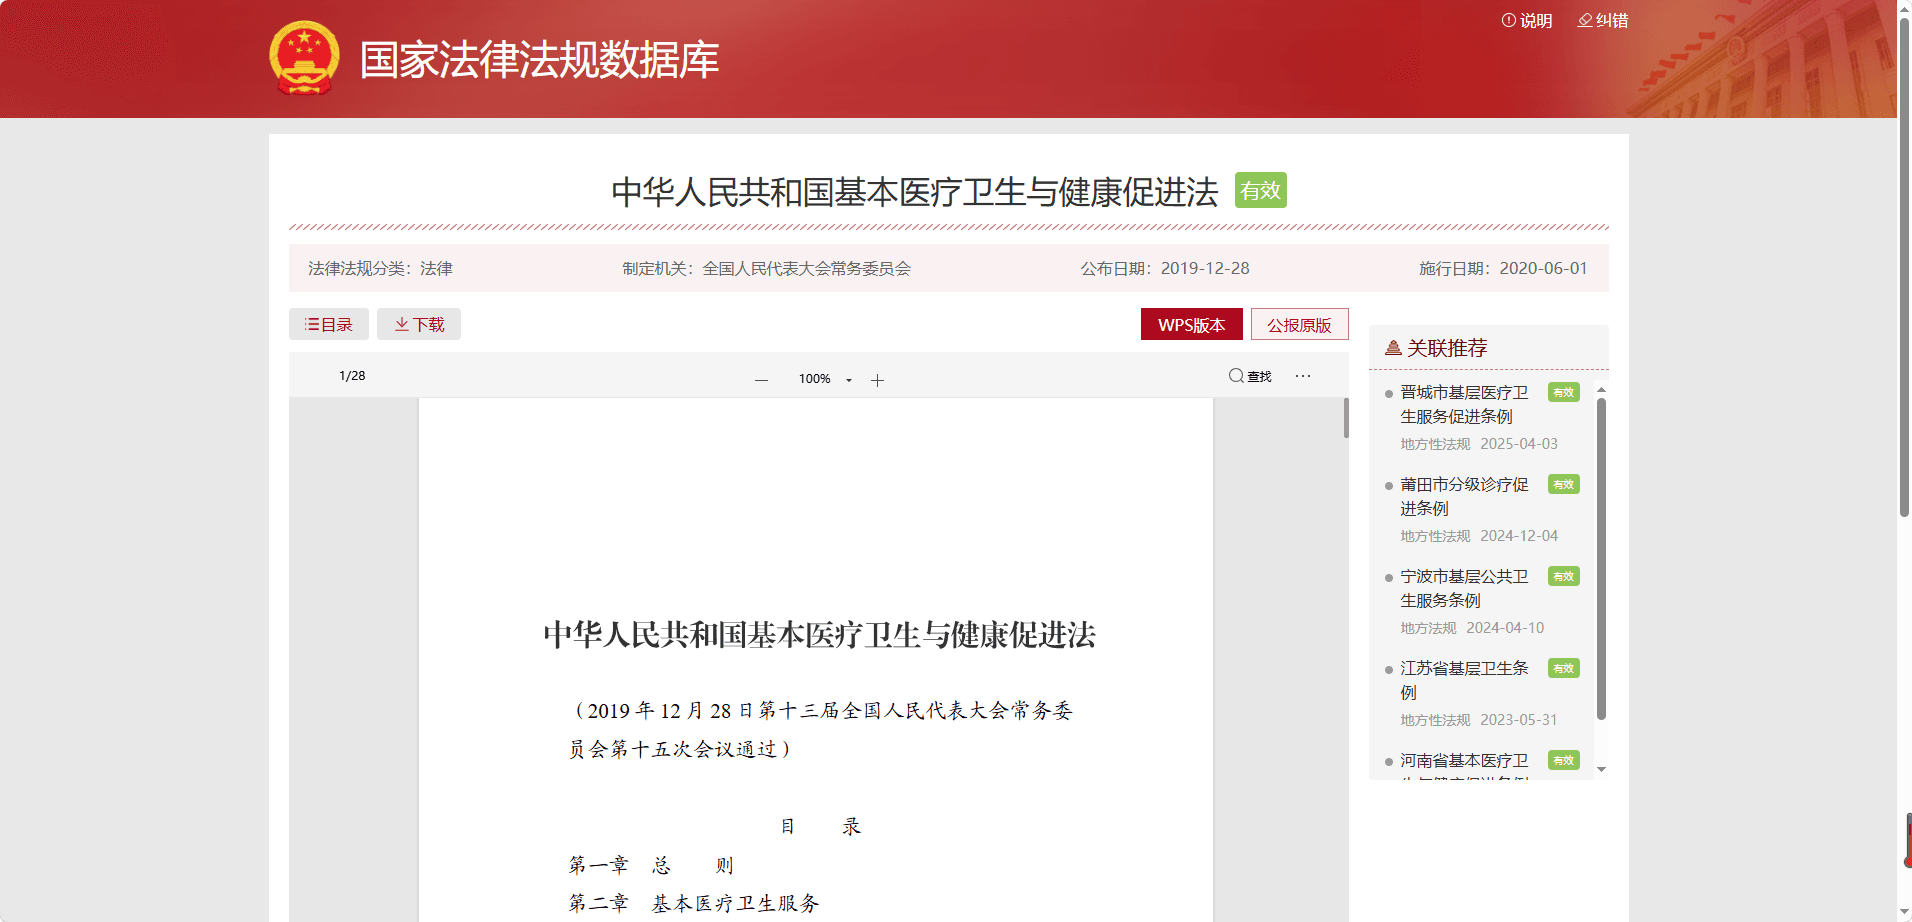Click the date 2024-12-04 under 莆田市
The width and height of the screenshot is (1912, 922).
point(1519,536)
